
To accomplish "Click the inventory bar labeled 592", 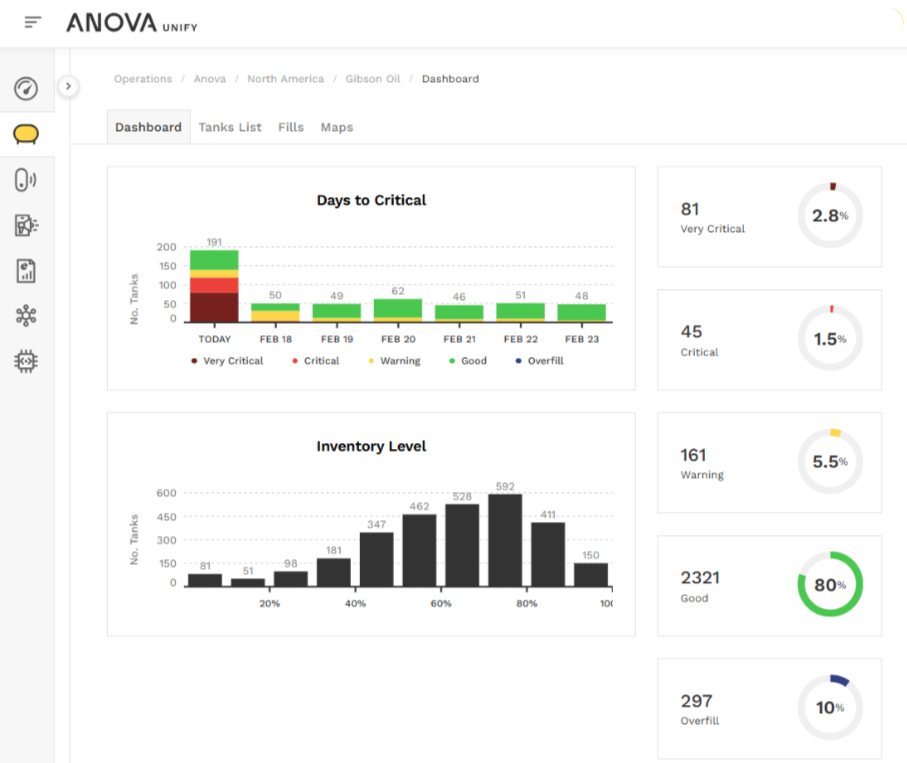I will pos(505,540).
